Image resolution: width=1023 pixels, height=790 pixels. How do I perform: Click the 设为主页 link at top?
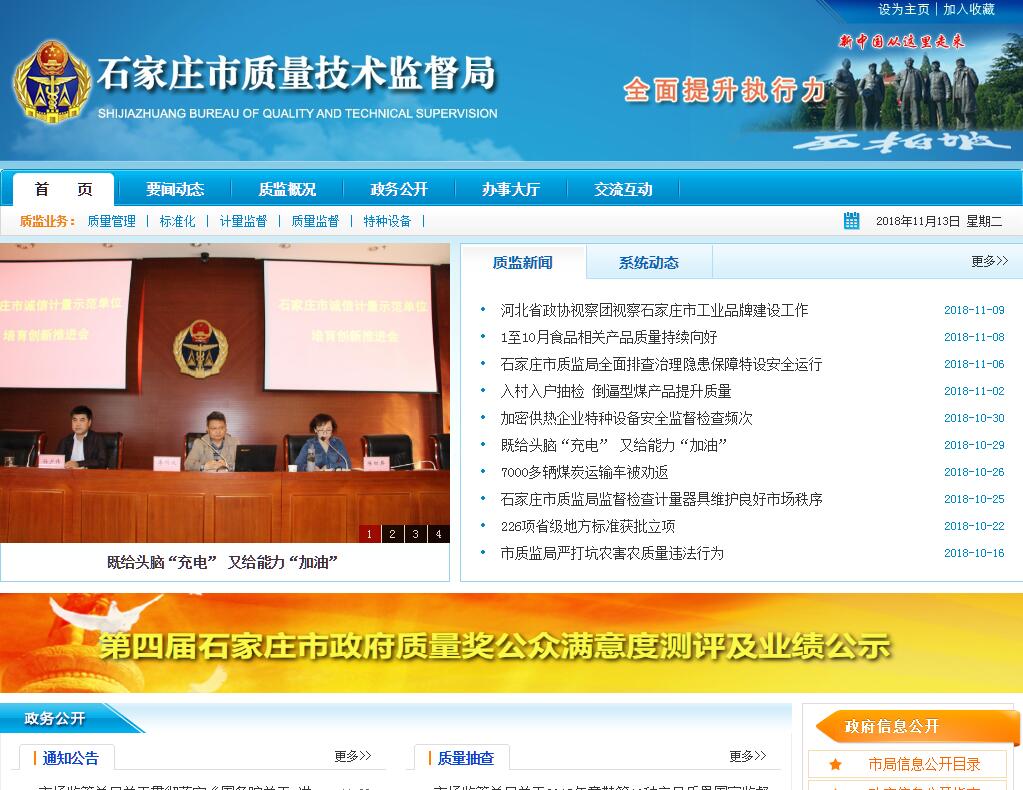click(x=904, y=9)
